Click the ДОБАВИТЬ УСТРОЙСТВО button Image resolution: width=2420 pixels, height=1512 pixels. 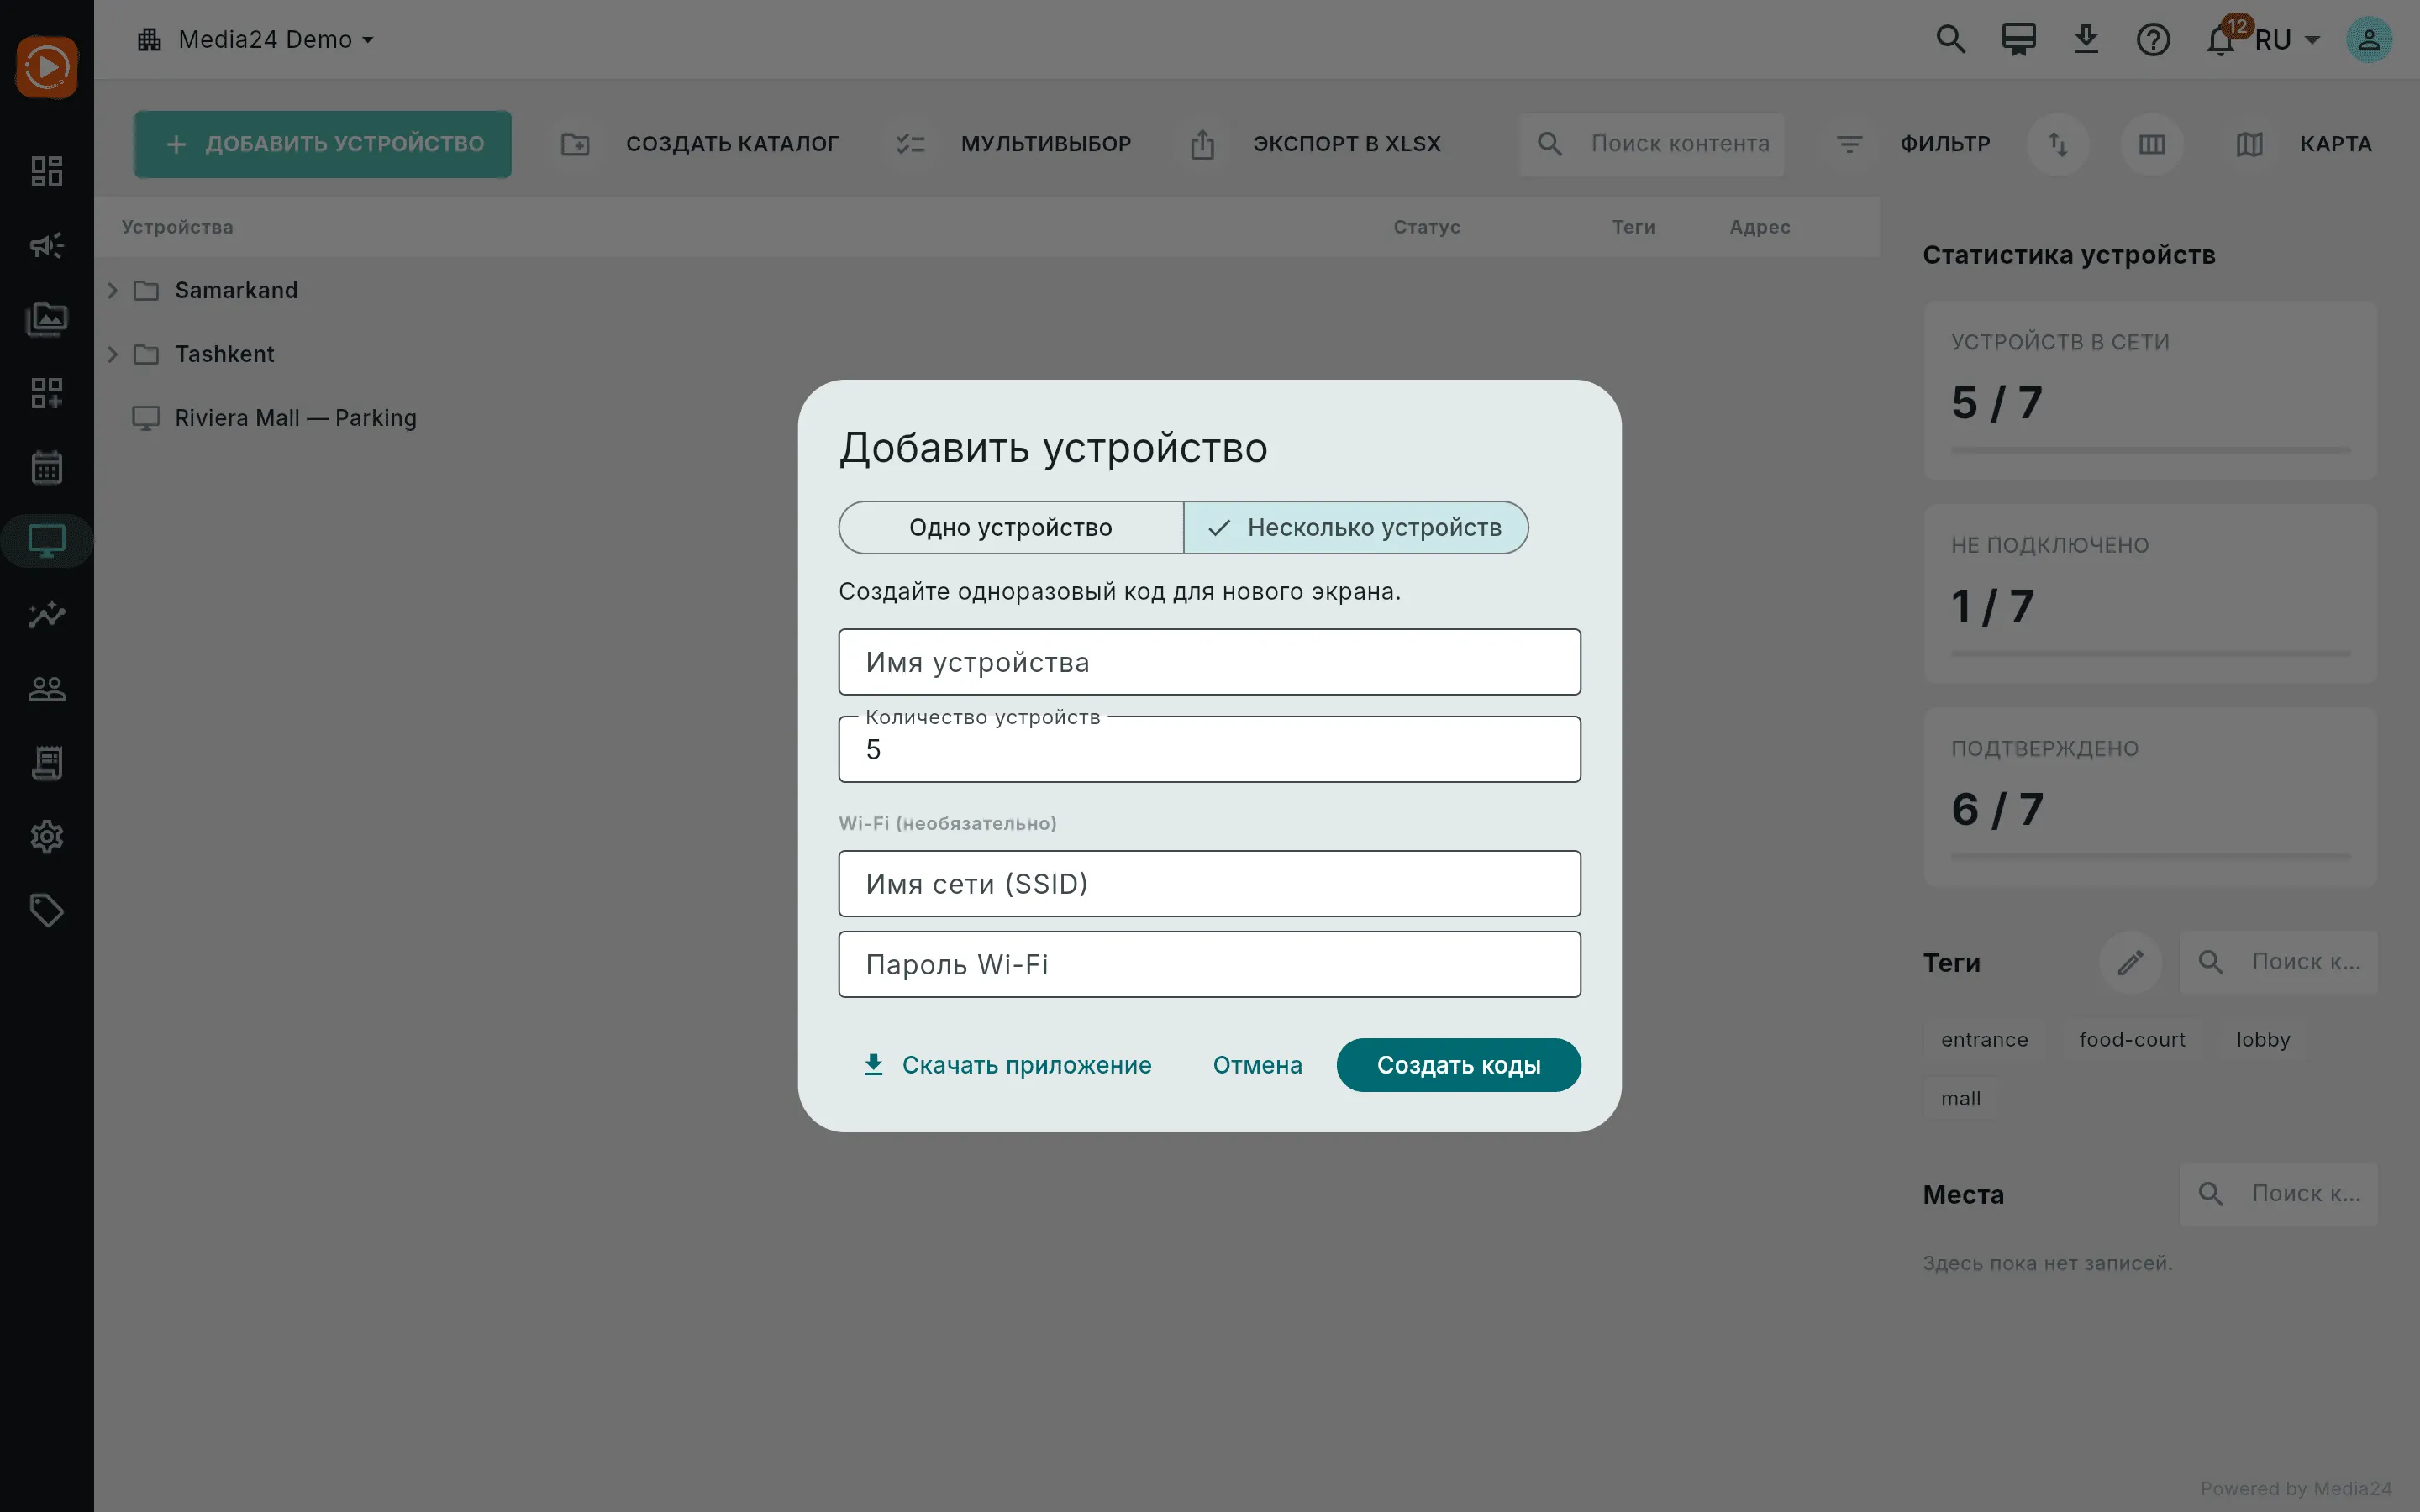click(323, 144)
